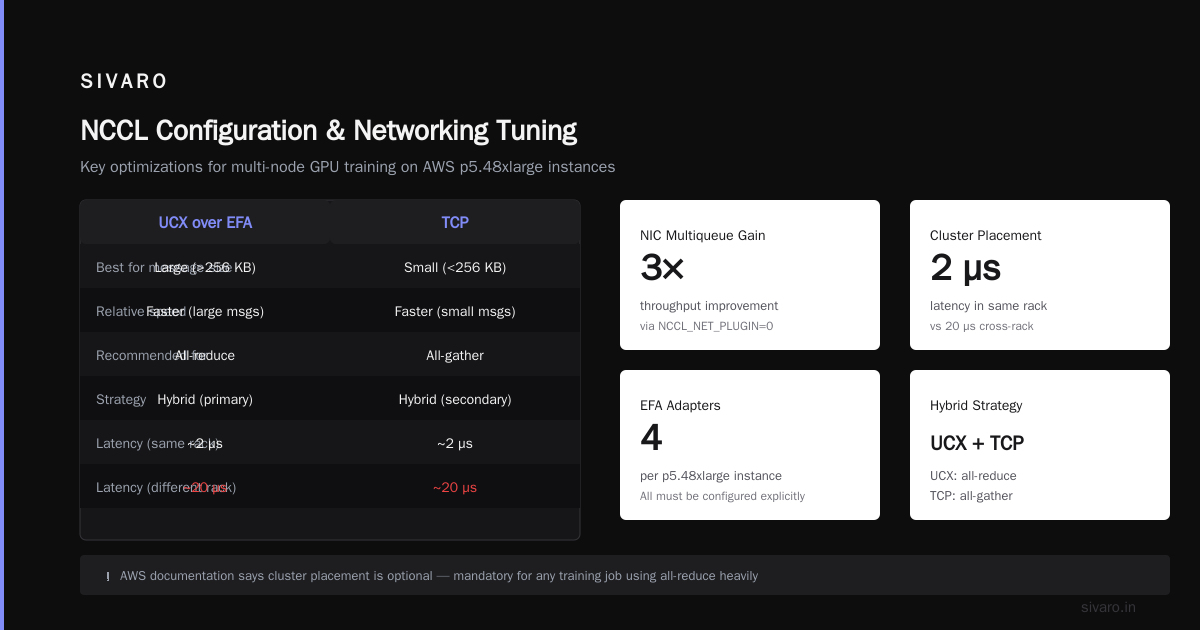
Task: Click the "vs 20 µs cross-rack" note
Action: tap(982, 326)
